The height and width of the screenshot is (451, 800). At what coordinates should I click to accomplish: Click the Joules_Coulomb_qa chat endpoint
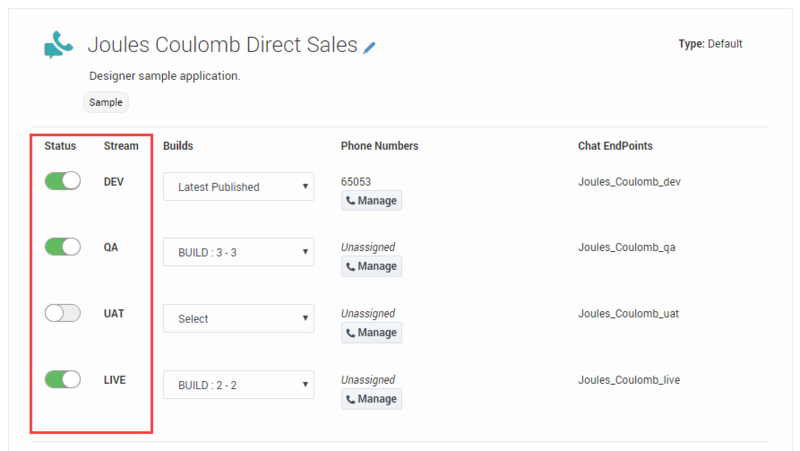[x=627, y=248]
